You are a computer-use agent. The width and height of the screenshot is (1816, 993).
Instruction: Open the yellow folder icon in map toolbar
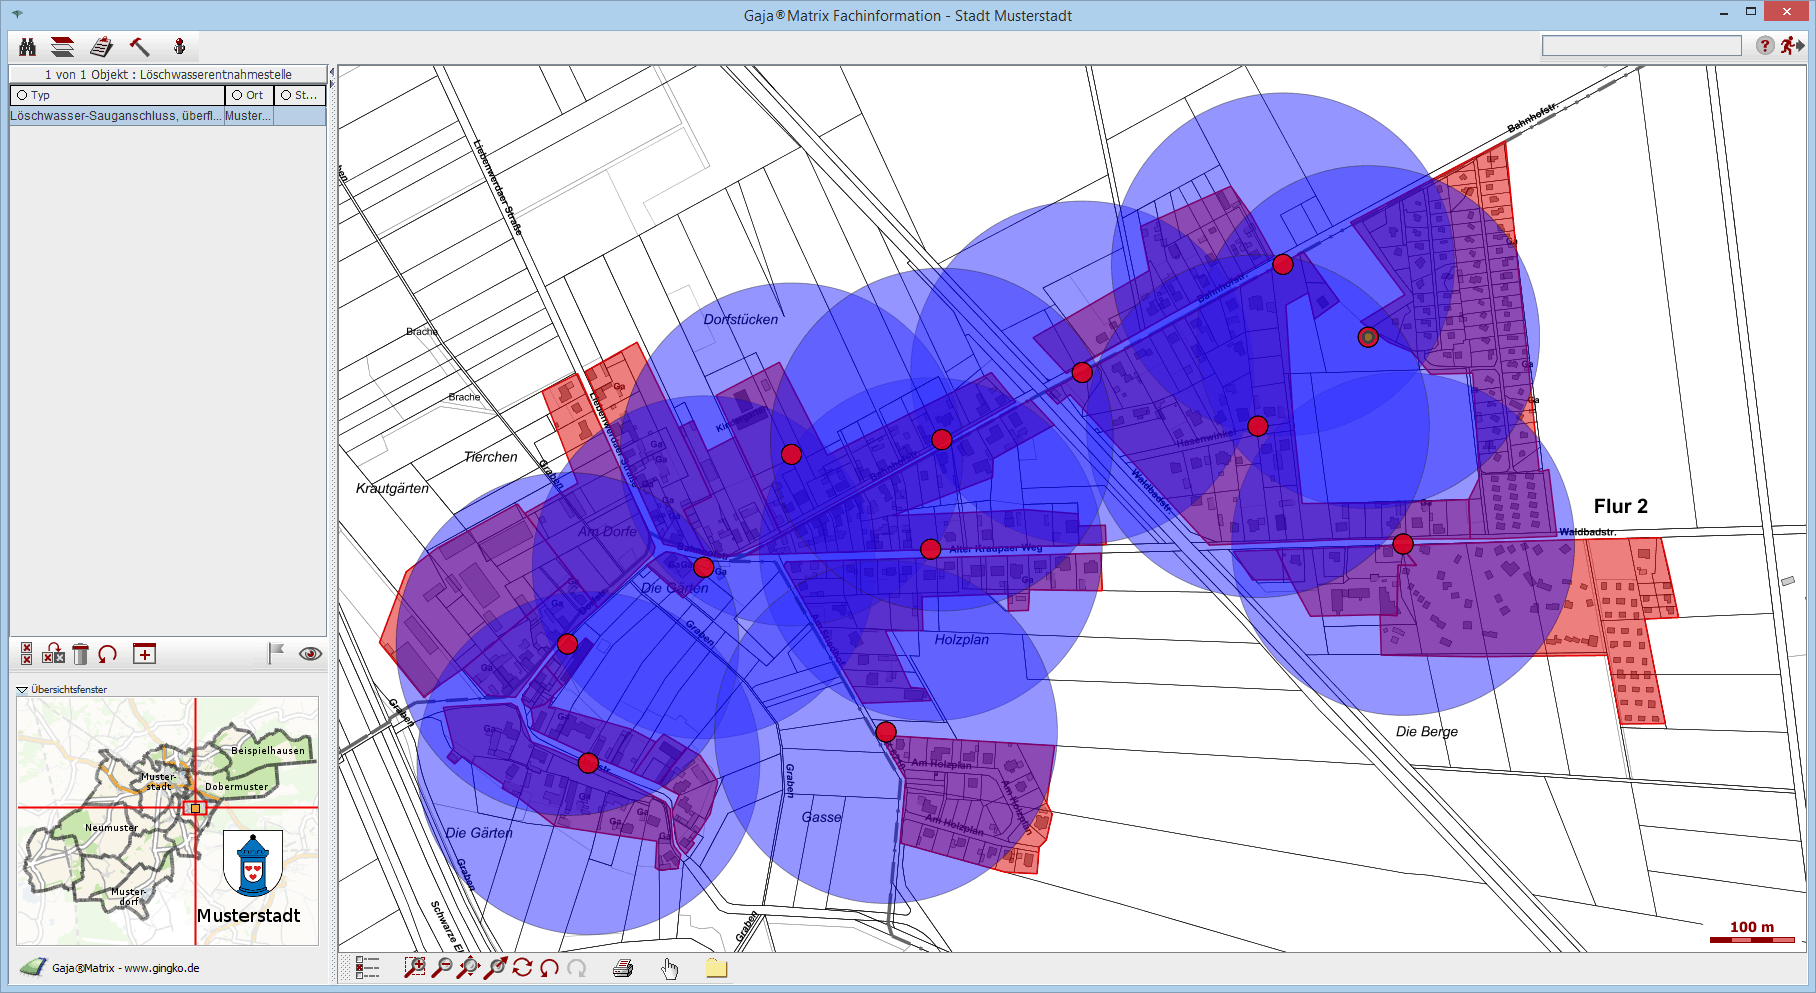click(x=716, y=967)
